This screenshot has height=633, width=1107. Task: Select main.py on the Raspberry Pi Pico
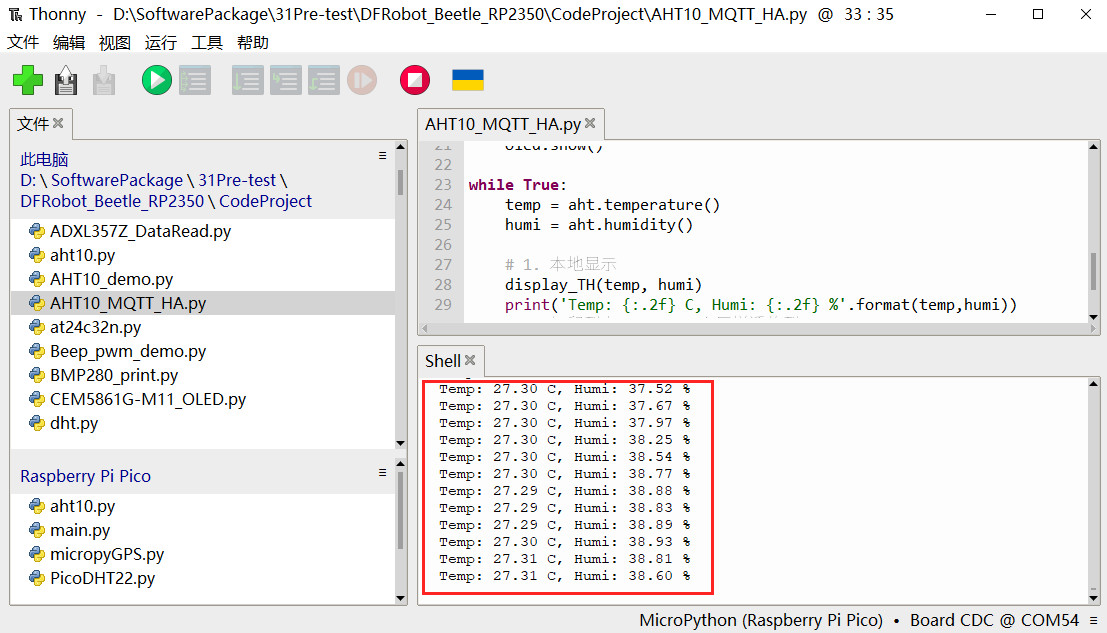[x=203, y=530]
